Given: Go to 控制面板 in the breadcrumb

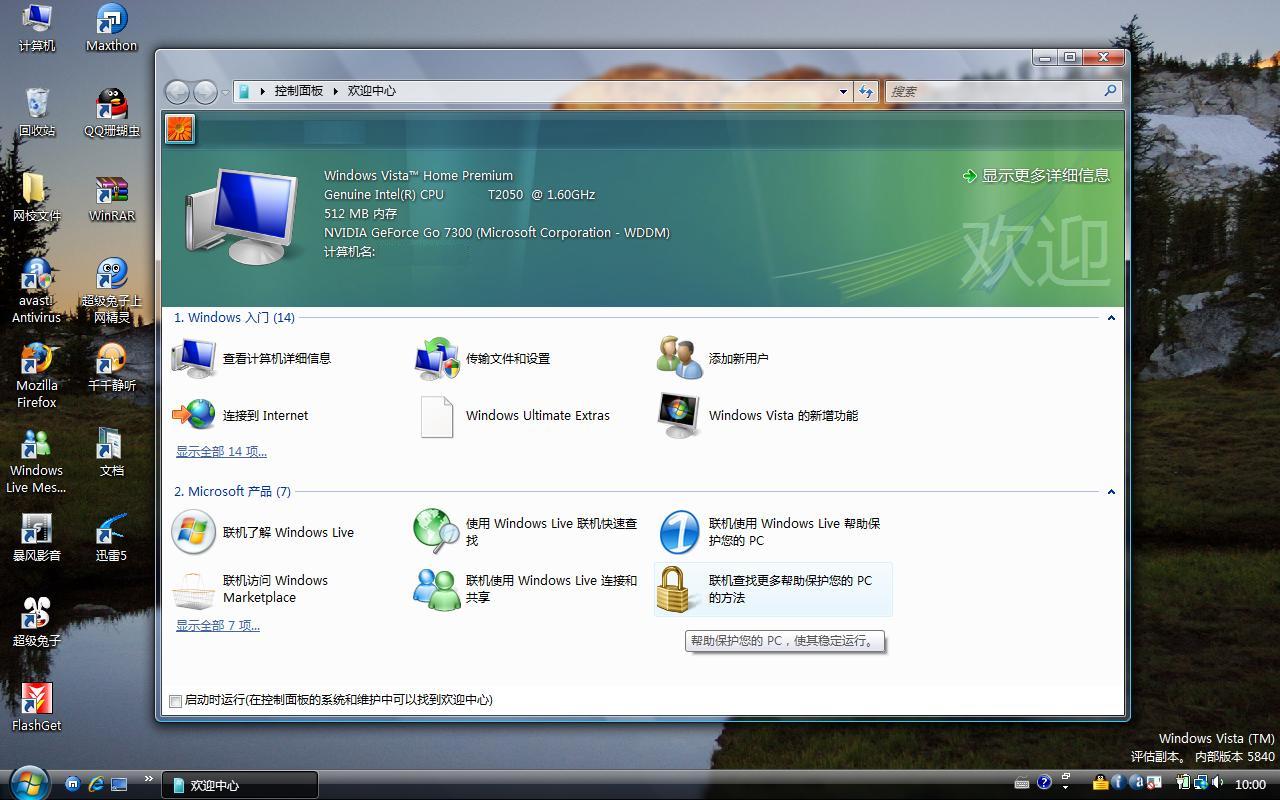Looking at the screenshot, I should pyautogui.click(x=299, y=91).
